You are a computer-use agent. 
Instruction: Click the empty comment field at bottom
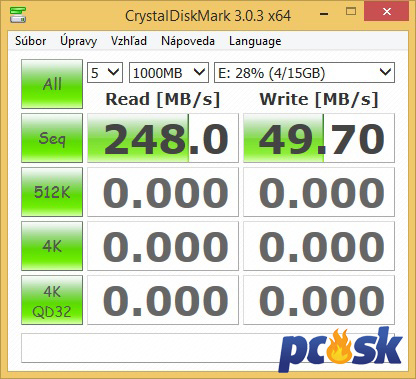tap(208, 348)
